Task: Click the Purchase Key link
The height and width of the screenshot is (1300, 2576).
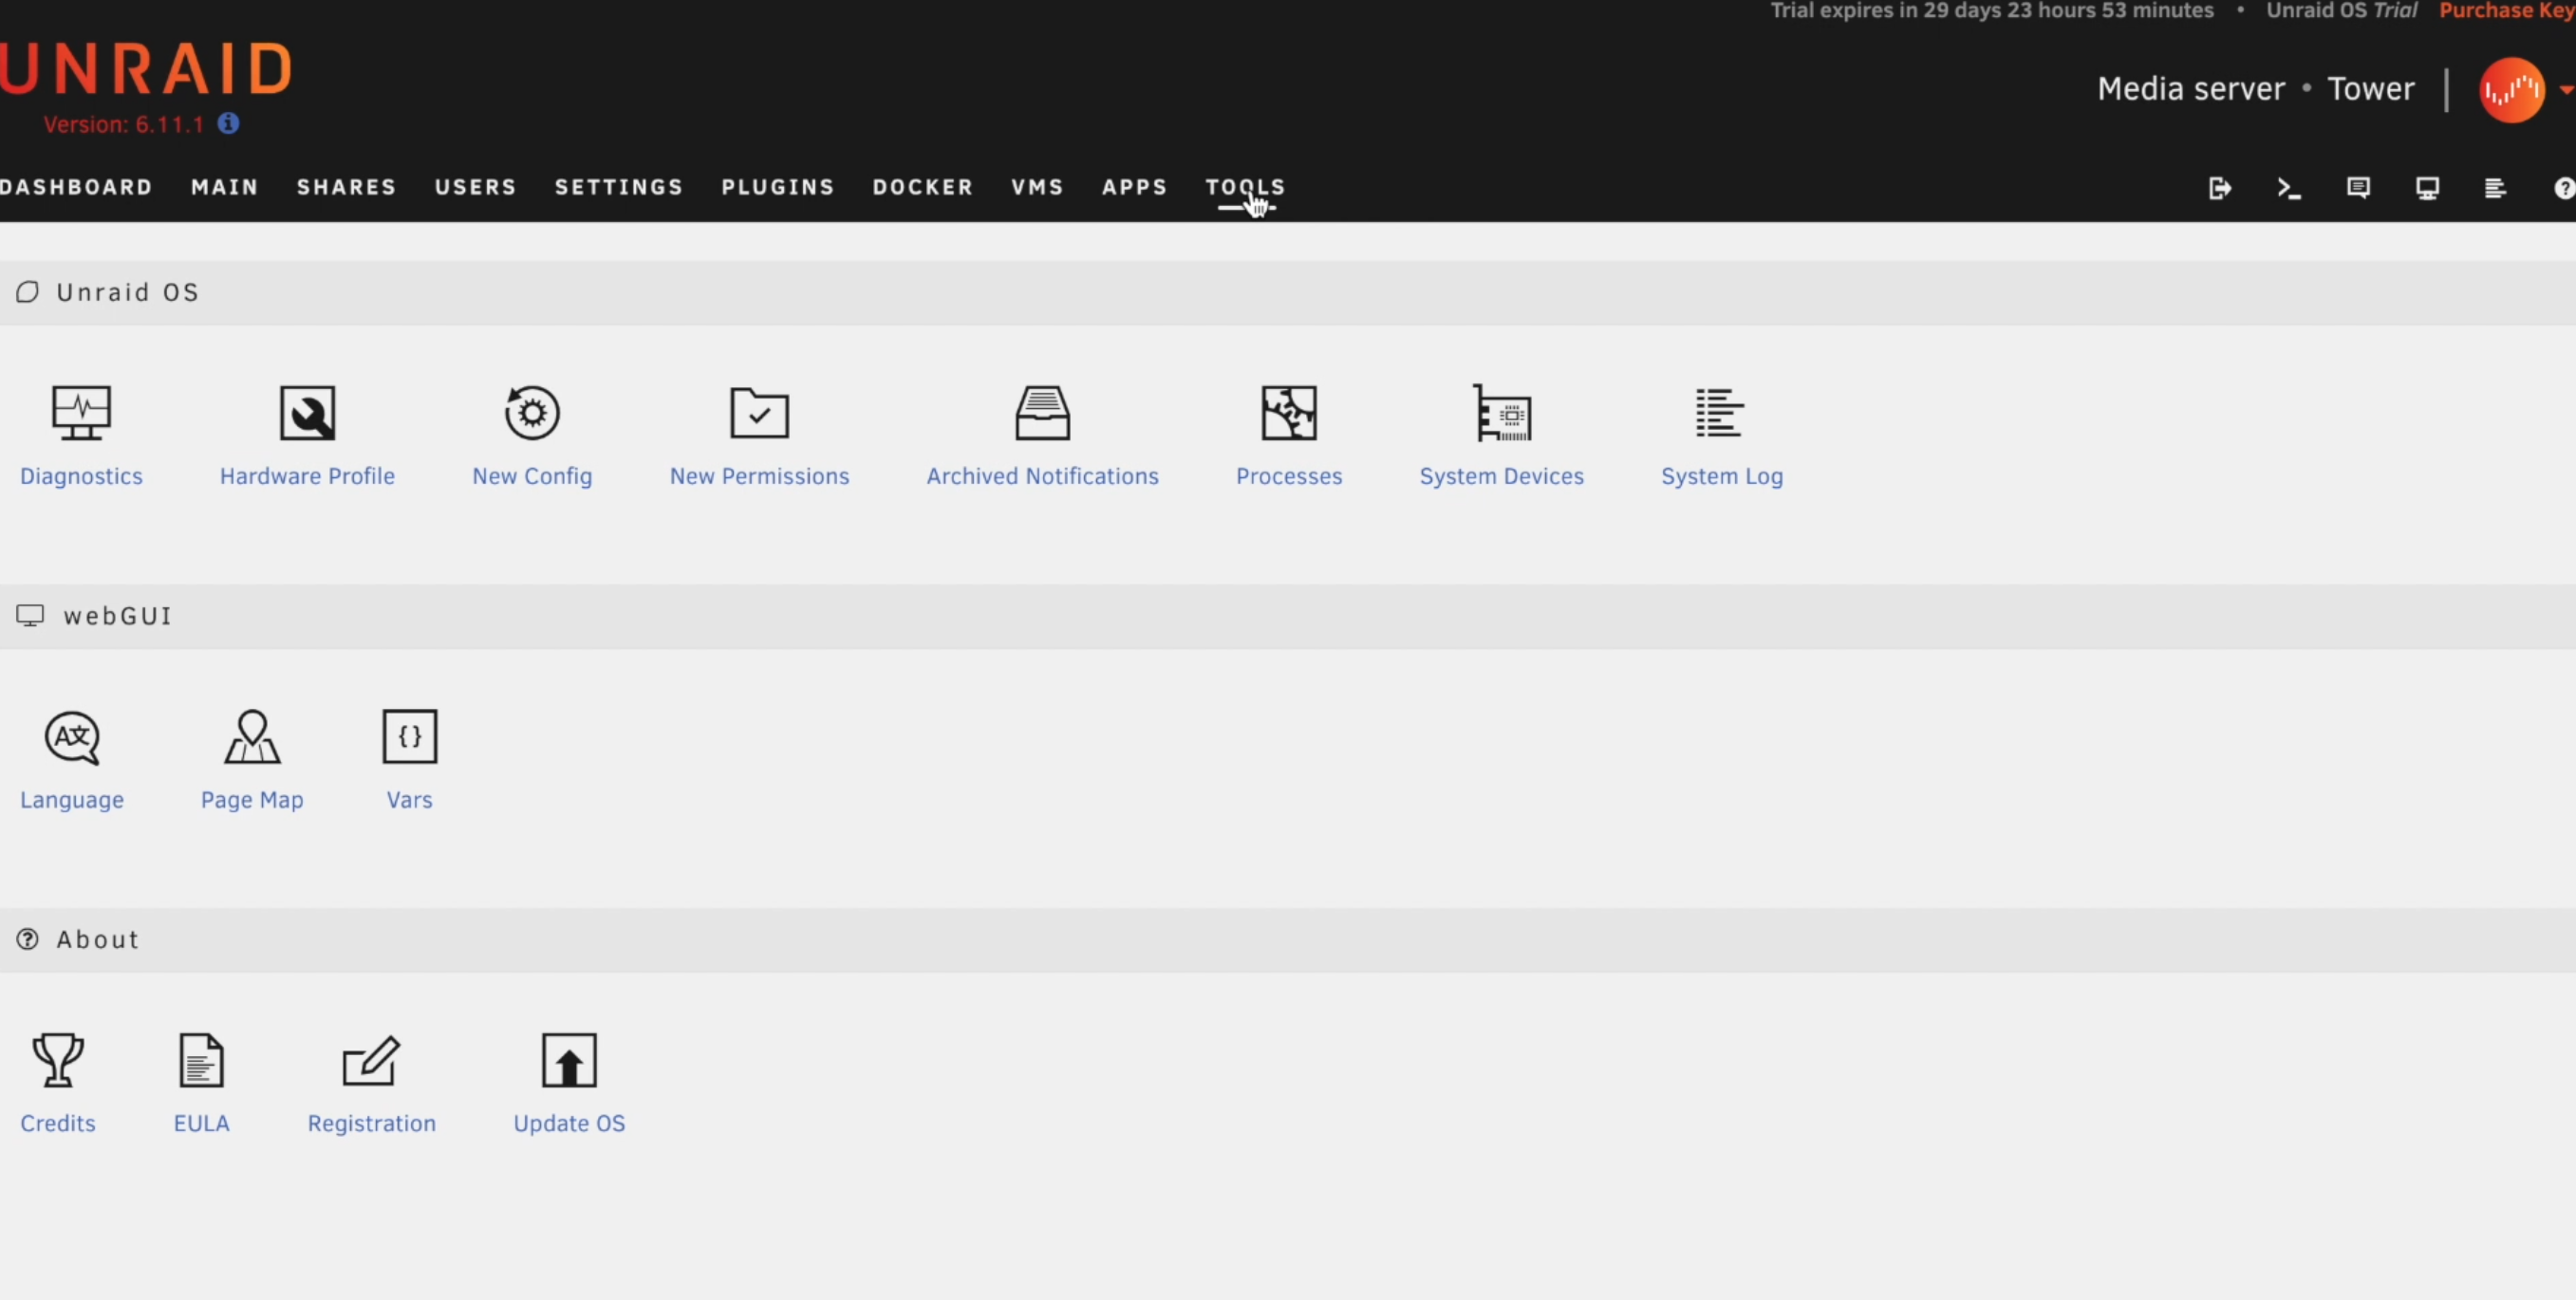Action: [x=2506, y=11]
